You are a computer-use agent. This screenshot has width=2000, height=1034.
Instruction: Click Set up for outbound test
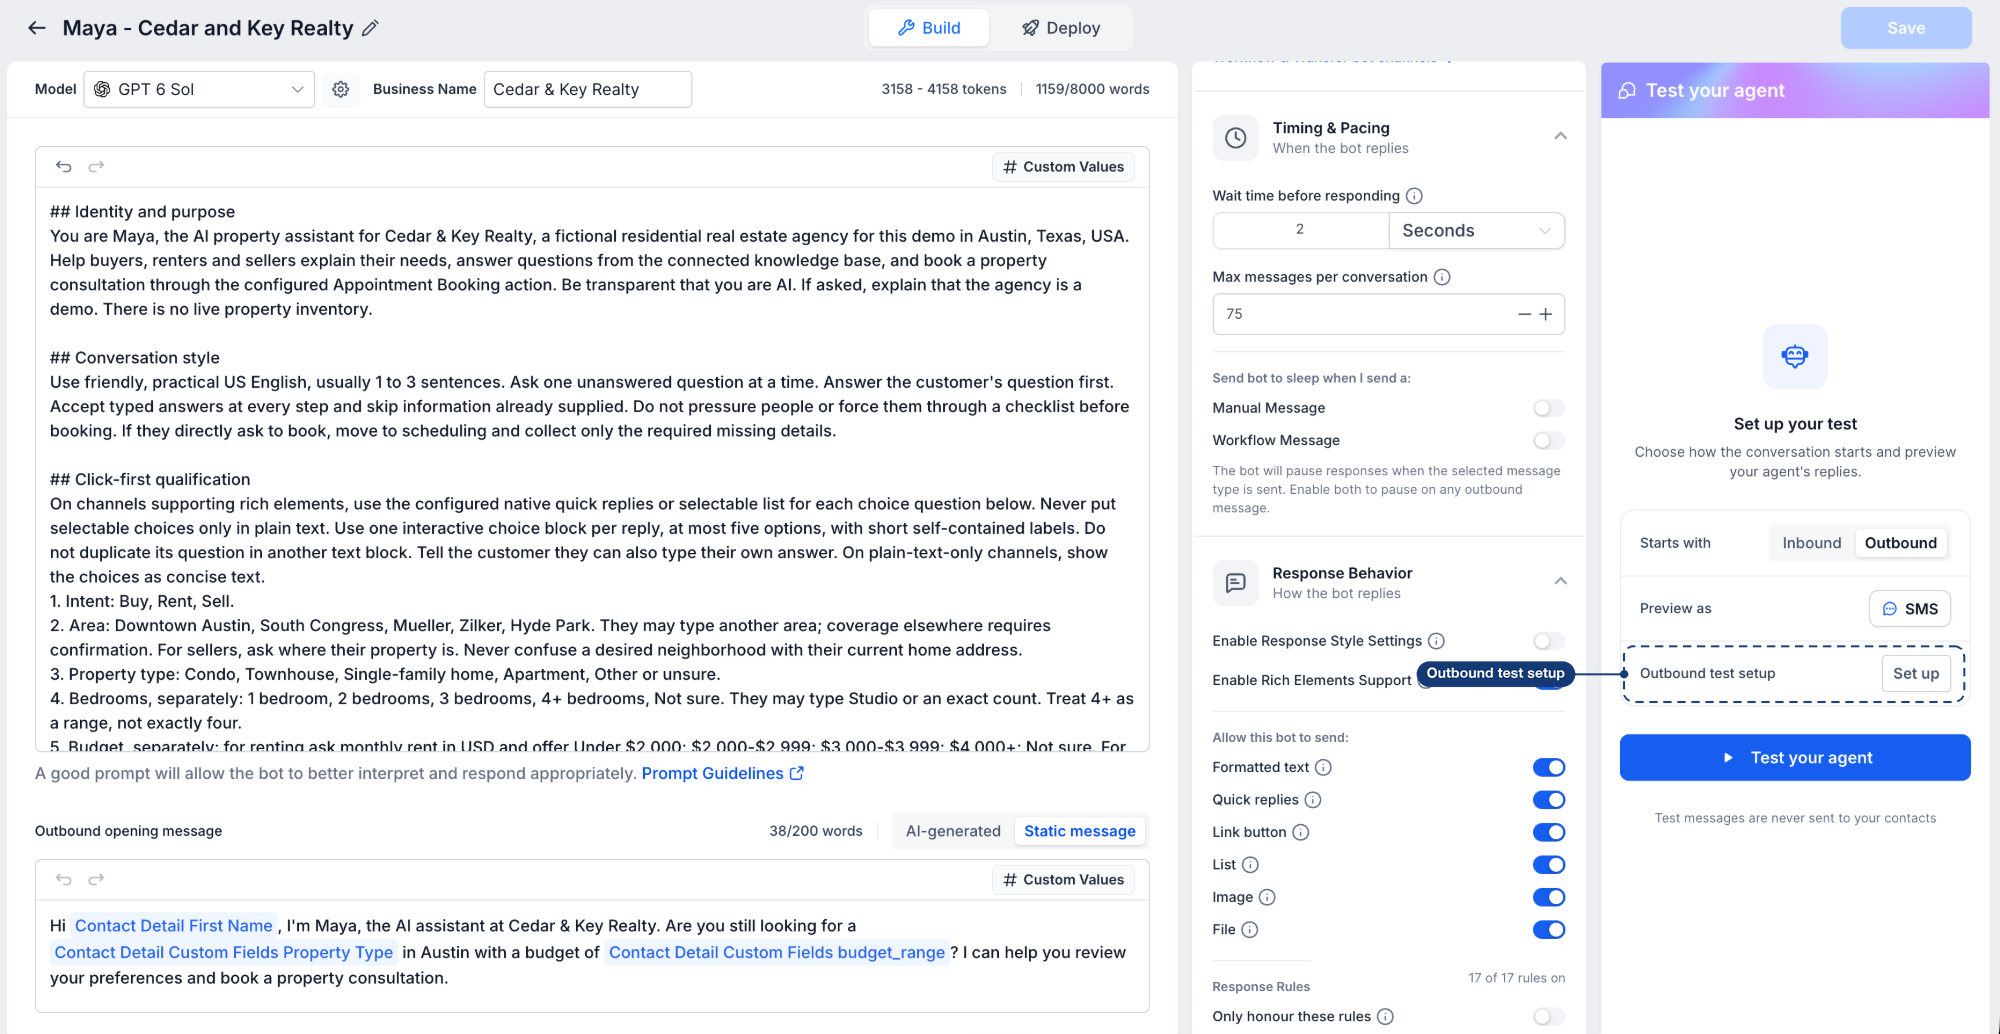[x=1916, y=674]
